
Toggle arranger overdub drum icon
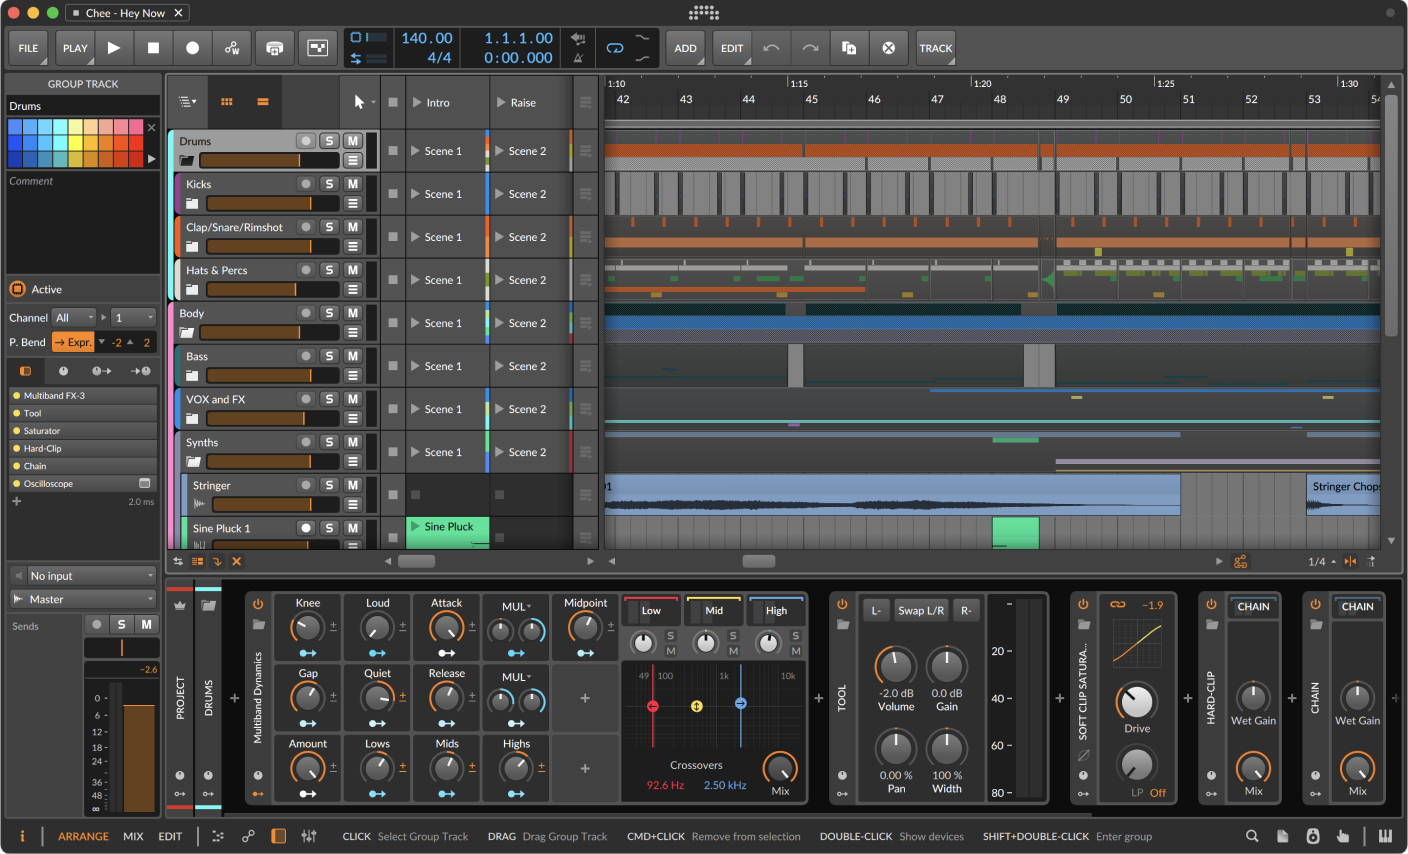pos(275,48)
